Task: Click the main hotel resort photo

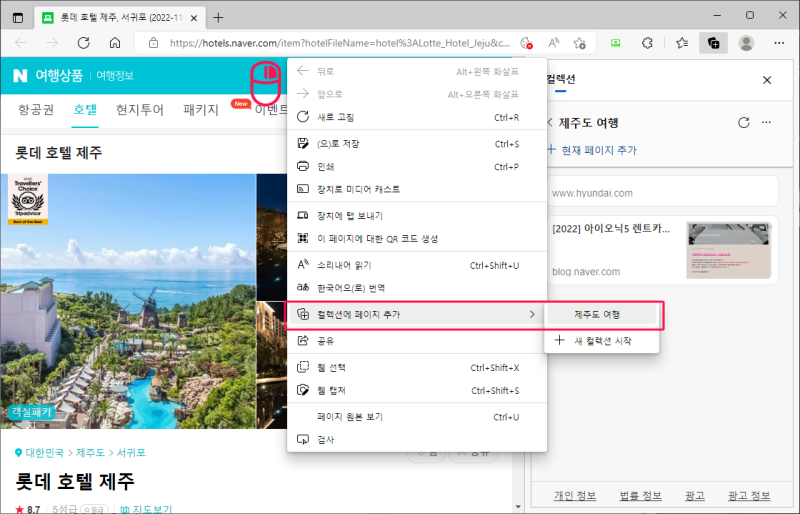Action: click(x=128, y=301)
